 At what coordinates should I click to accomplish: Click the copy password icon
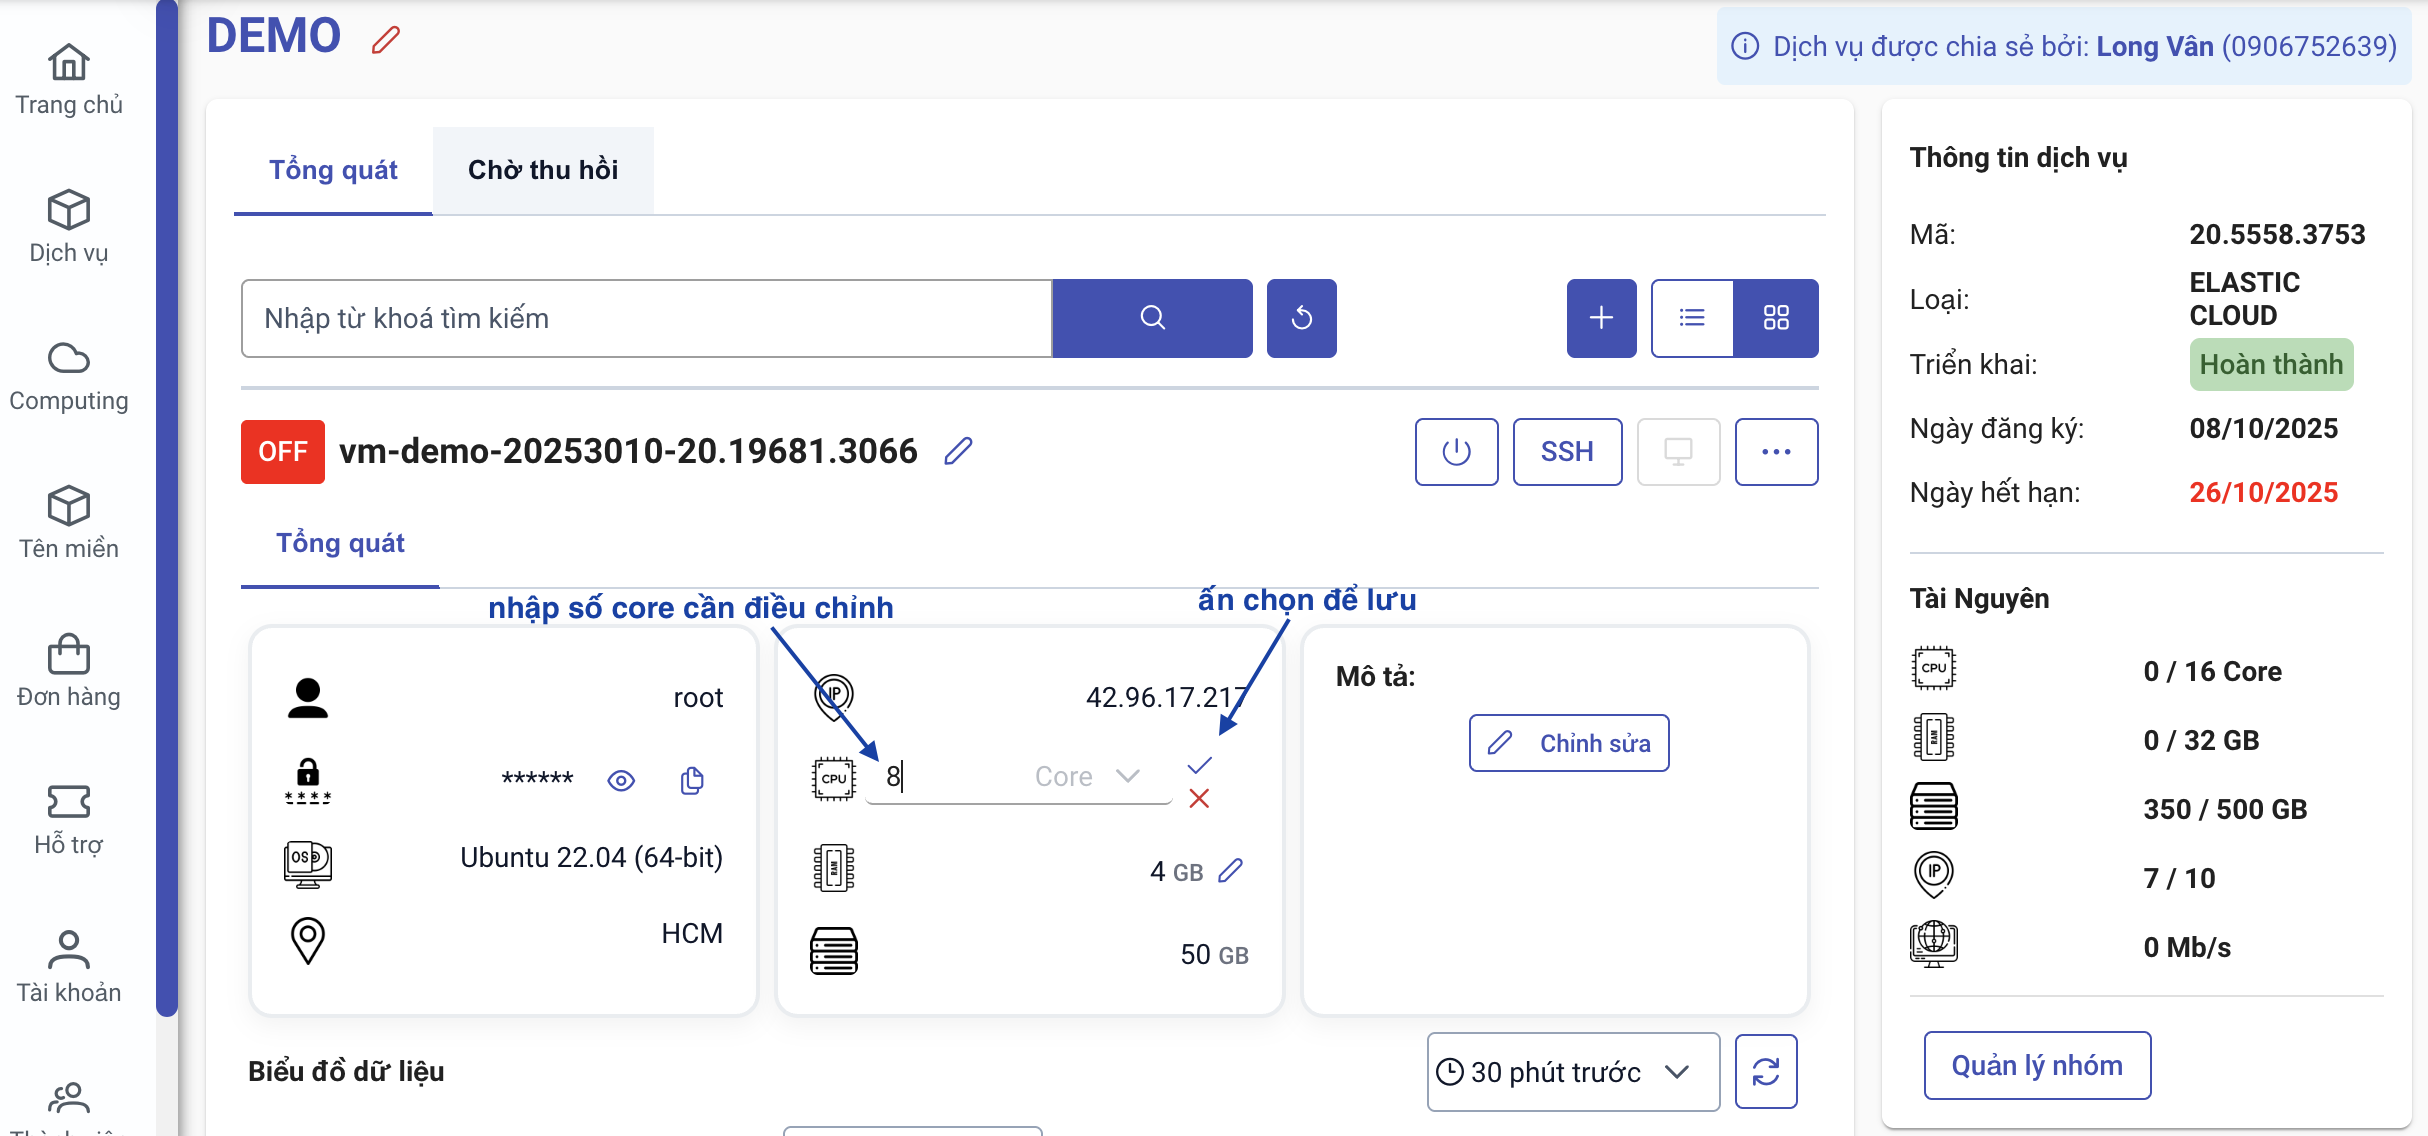(692, 780)
